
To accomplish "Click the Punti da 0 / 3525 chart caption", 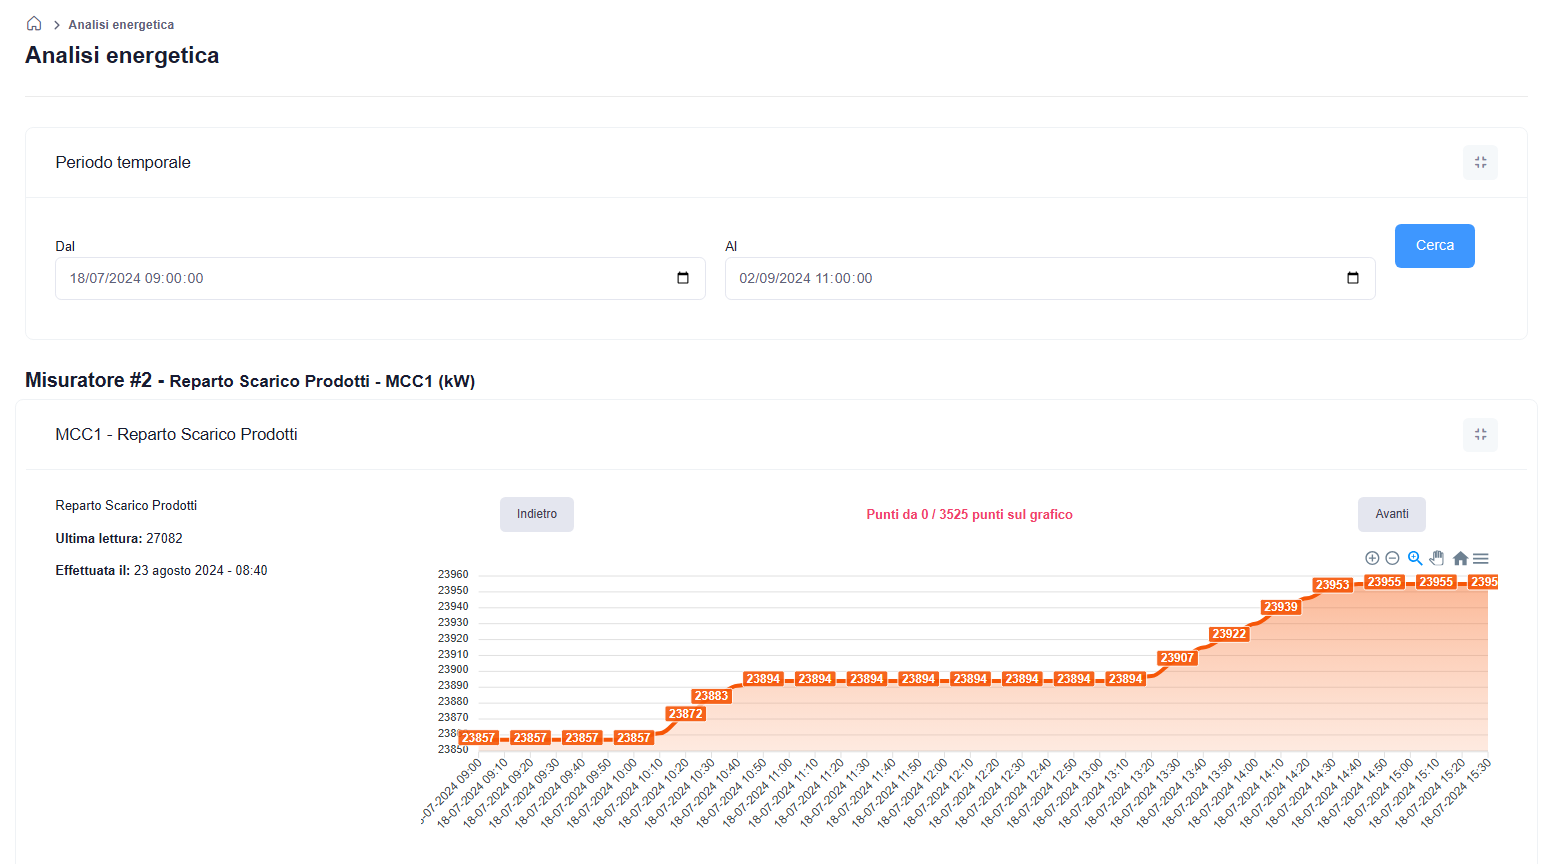I will pyautogui.click(x=969, y=514).
